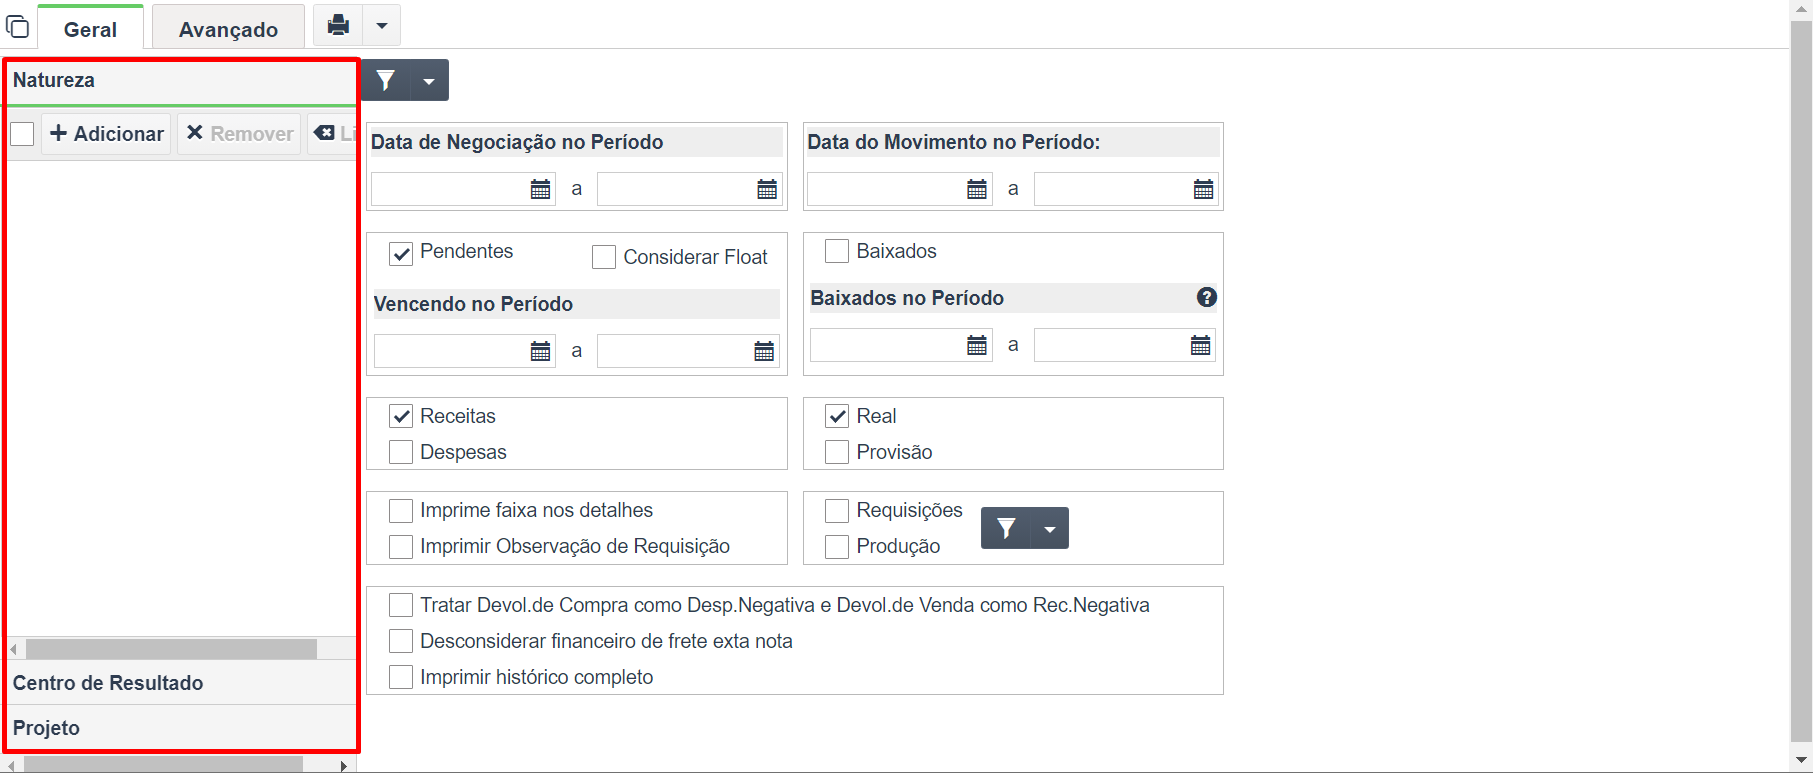Click the Remover button
Image resolution: width=1813 pixels, height=773 pixels.
[240, 134]
